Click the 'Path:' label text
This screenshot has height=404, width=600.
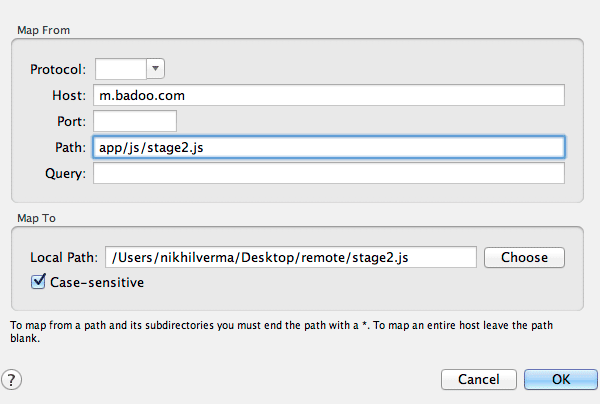70,147
